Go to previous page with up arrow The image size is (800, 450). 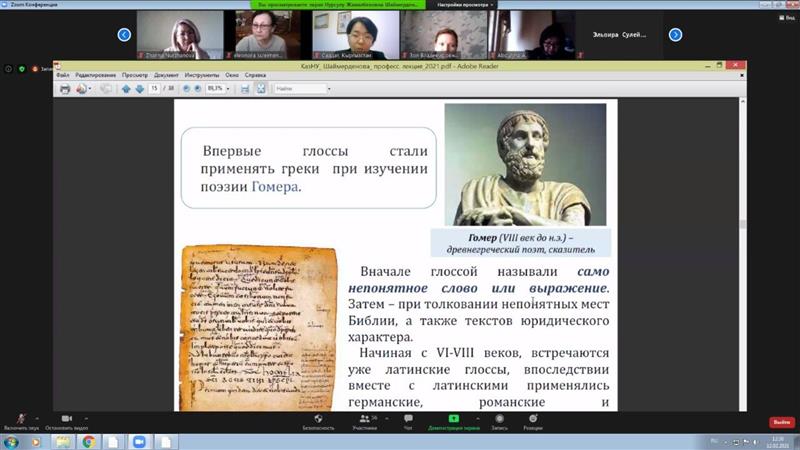click(126, 88)
